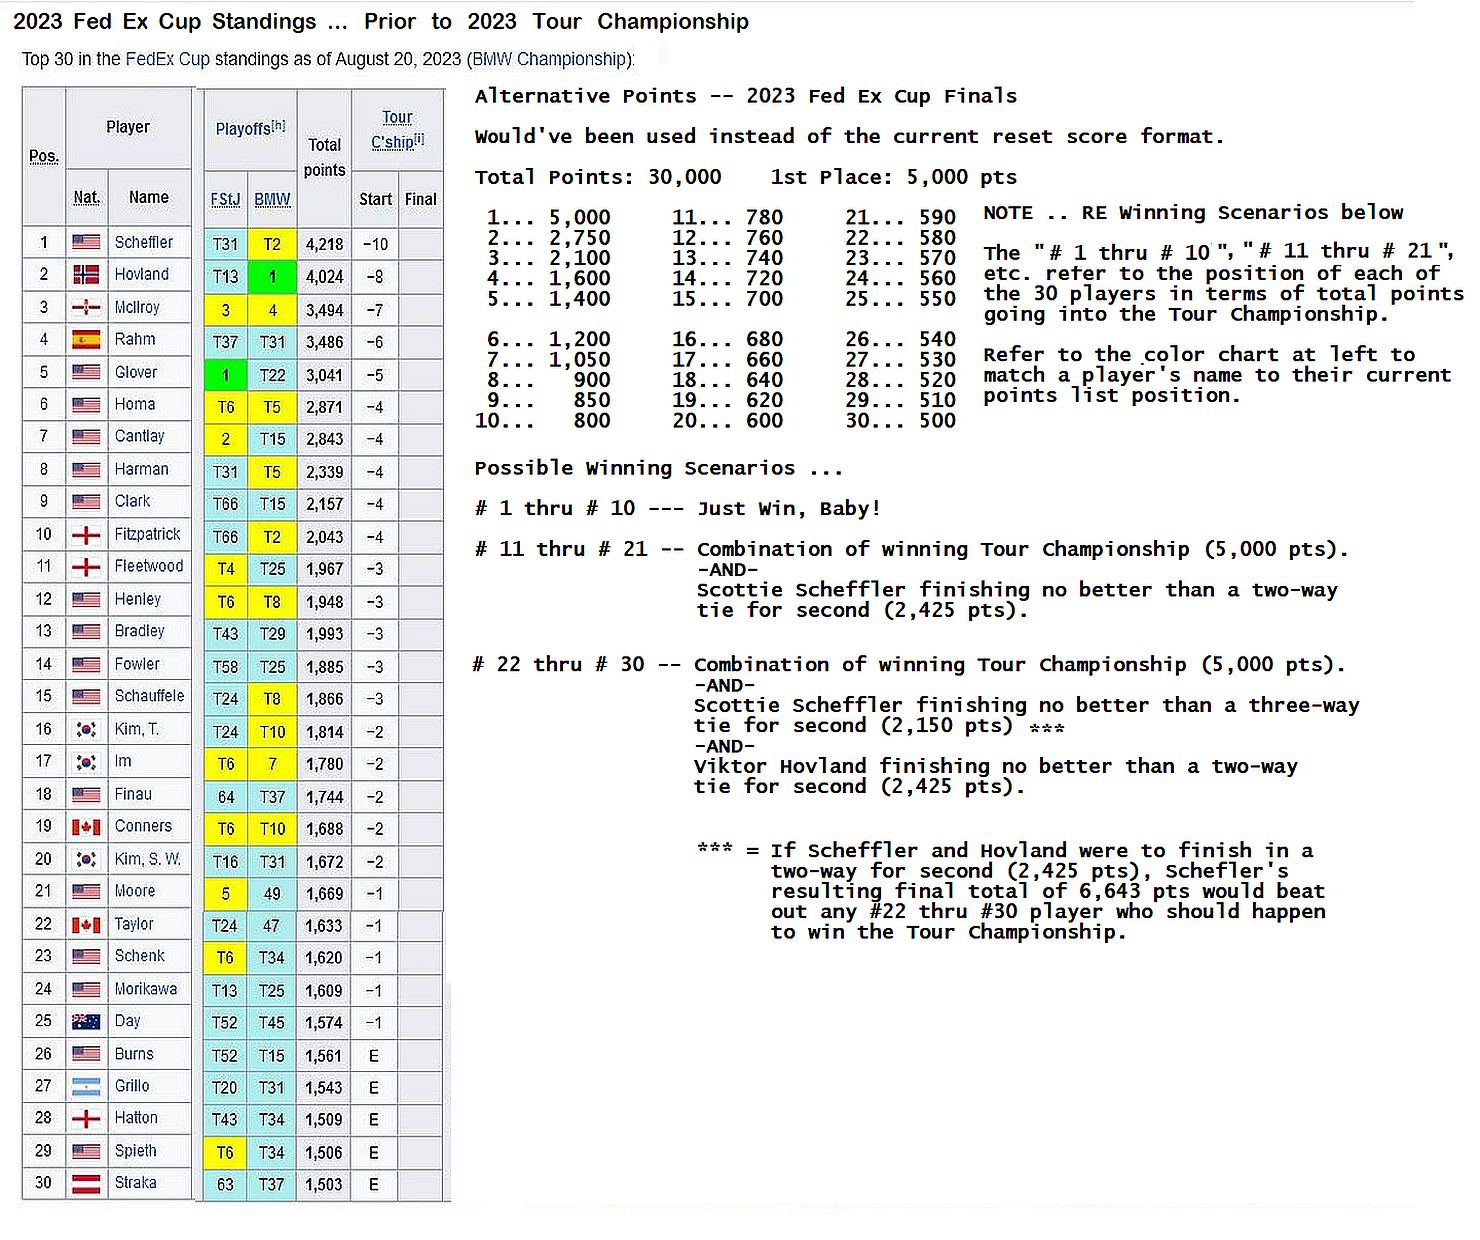The image size is (1480, 1240).
Task: Open player name Schauffele
Action: click(x=149, y=696)
